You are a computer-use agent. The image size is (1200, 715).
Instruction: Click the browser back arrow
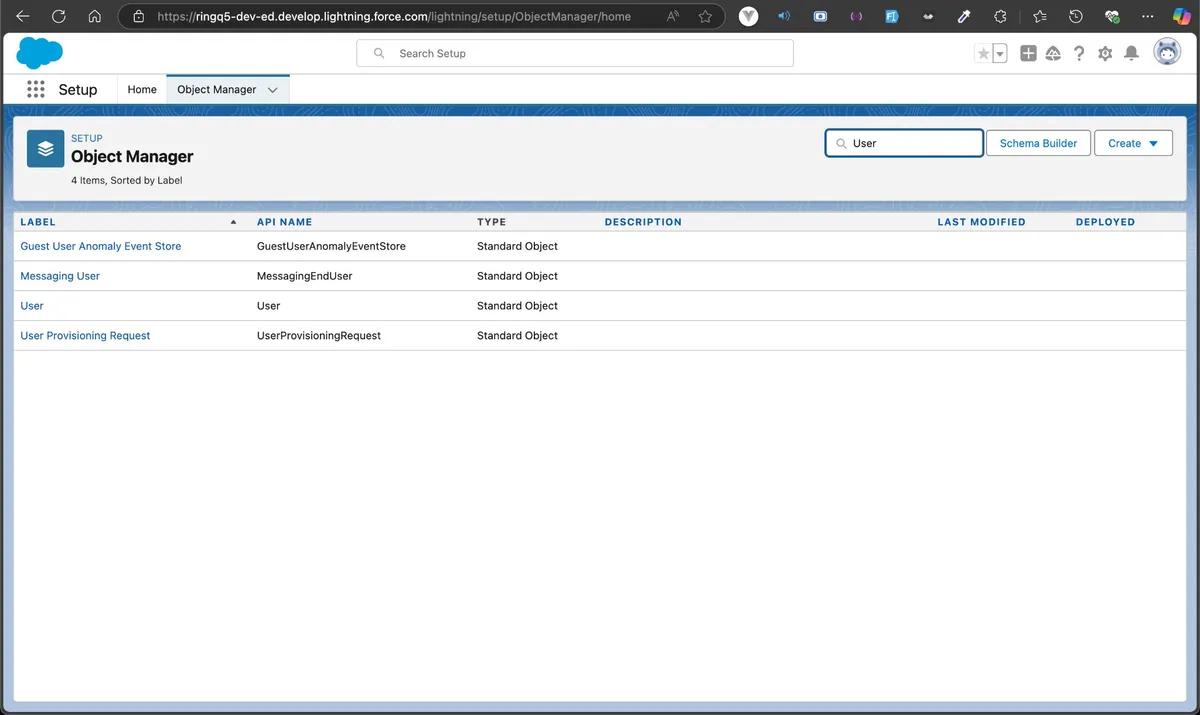(23, 16)
